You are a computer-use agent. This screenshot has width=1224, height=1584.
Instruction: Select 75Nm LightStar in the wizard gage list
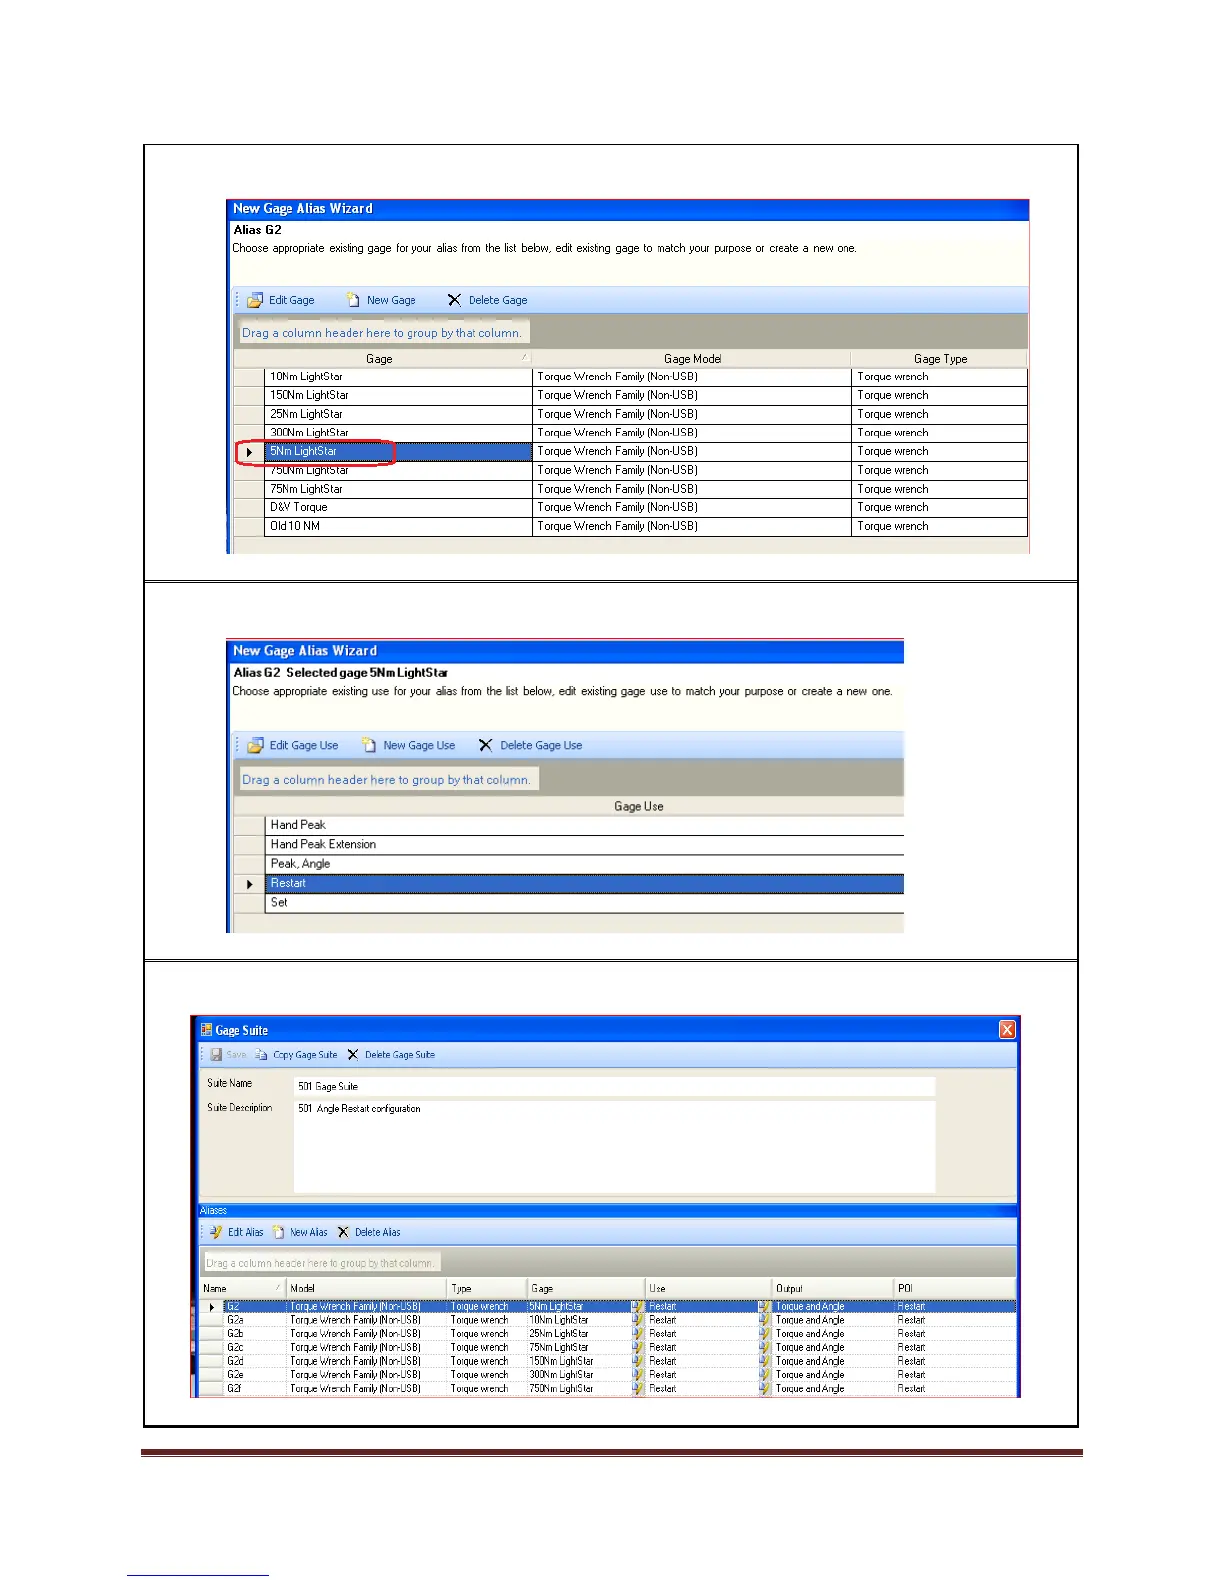pos(398,489)
